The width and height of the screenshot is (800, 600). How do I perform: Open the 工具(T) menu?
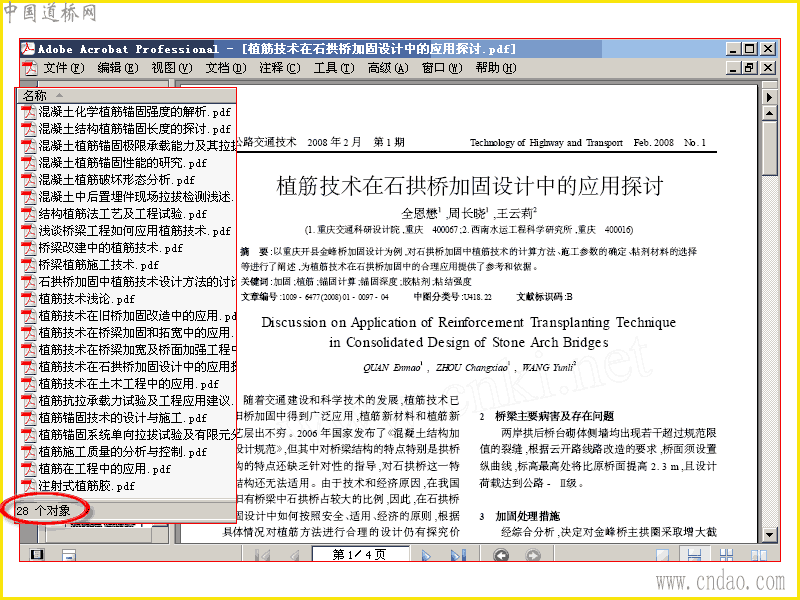pyautogui.click(x=334, y=68)
